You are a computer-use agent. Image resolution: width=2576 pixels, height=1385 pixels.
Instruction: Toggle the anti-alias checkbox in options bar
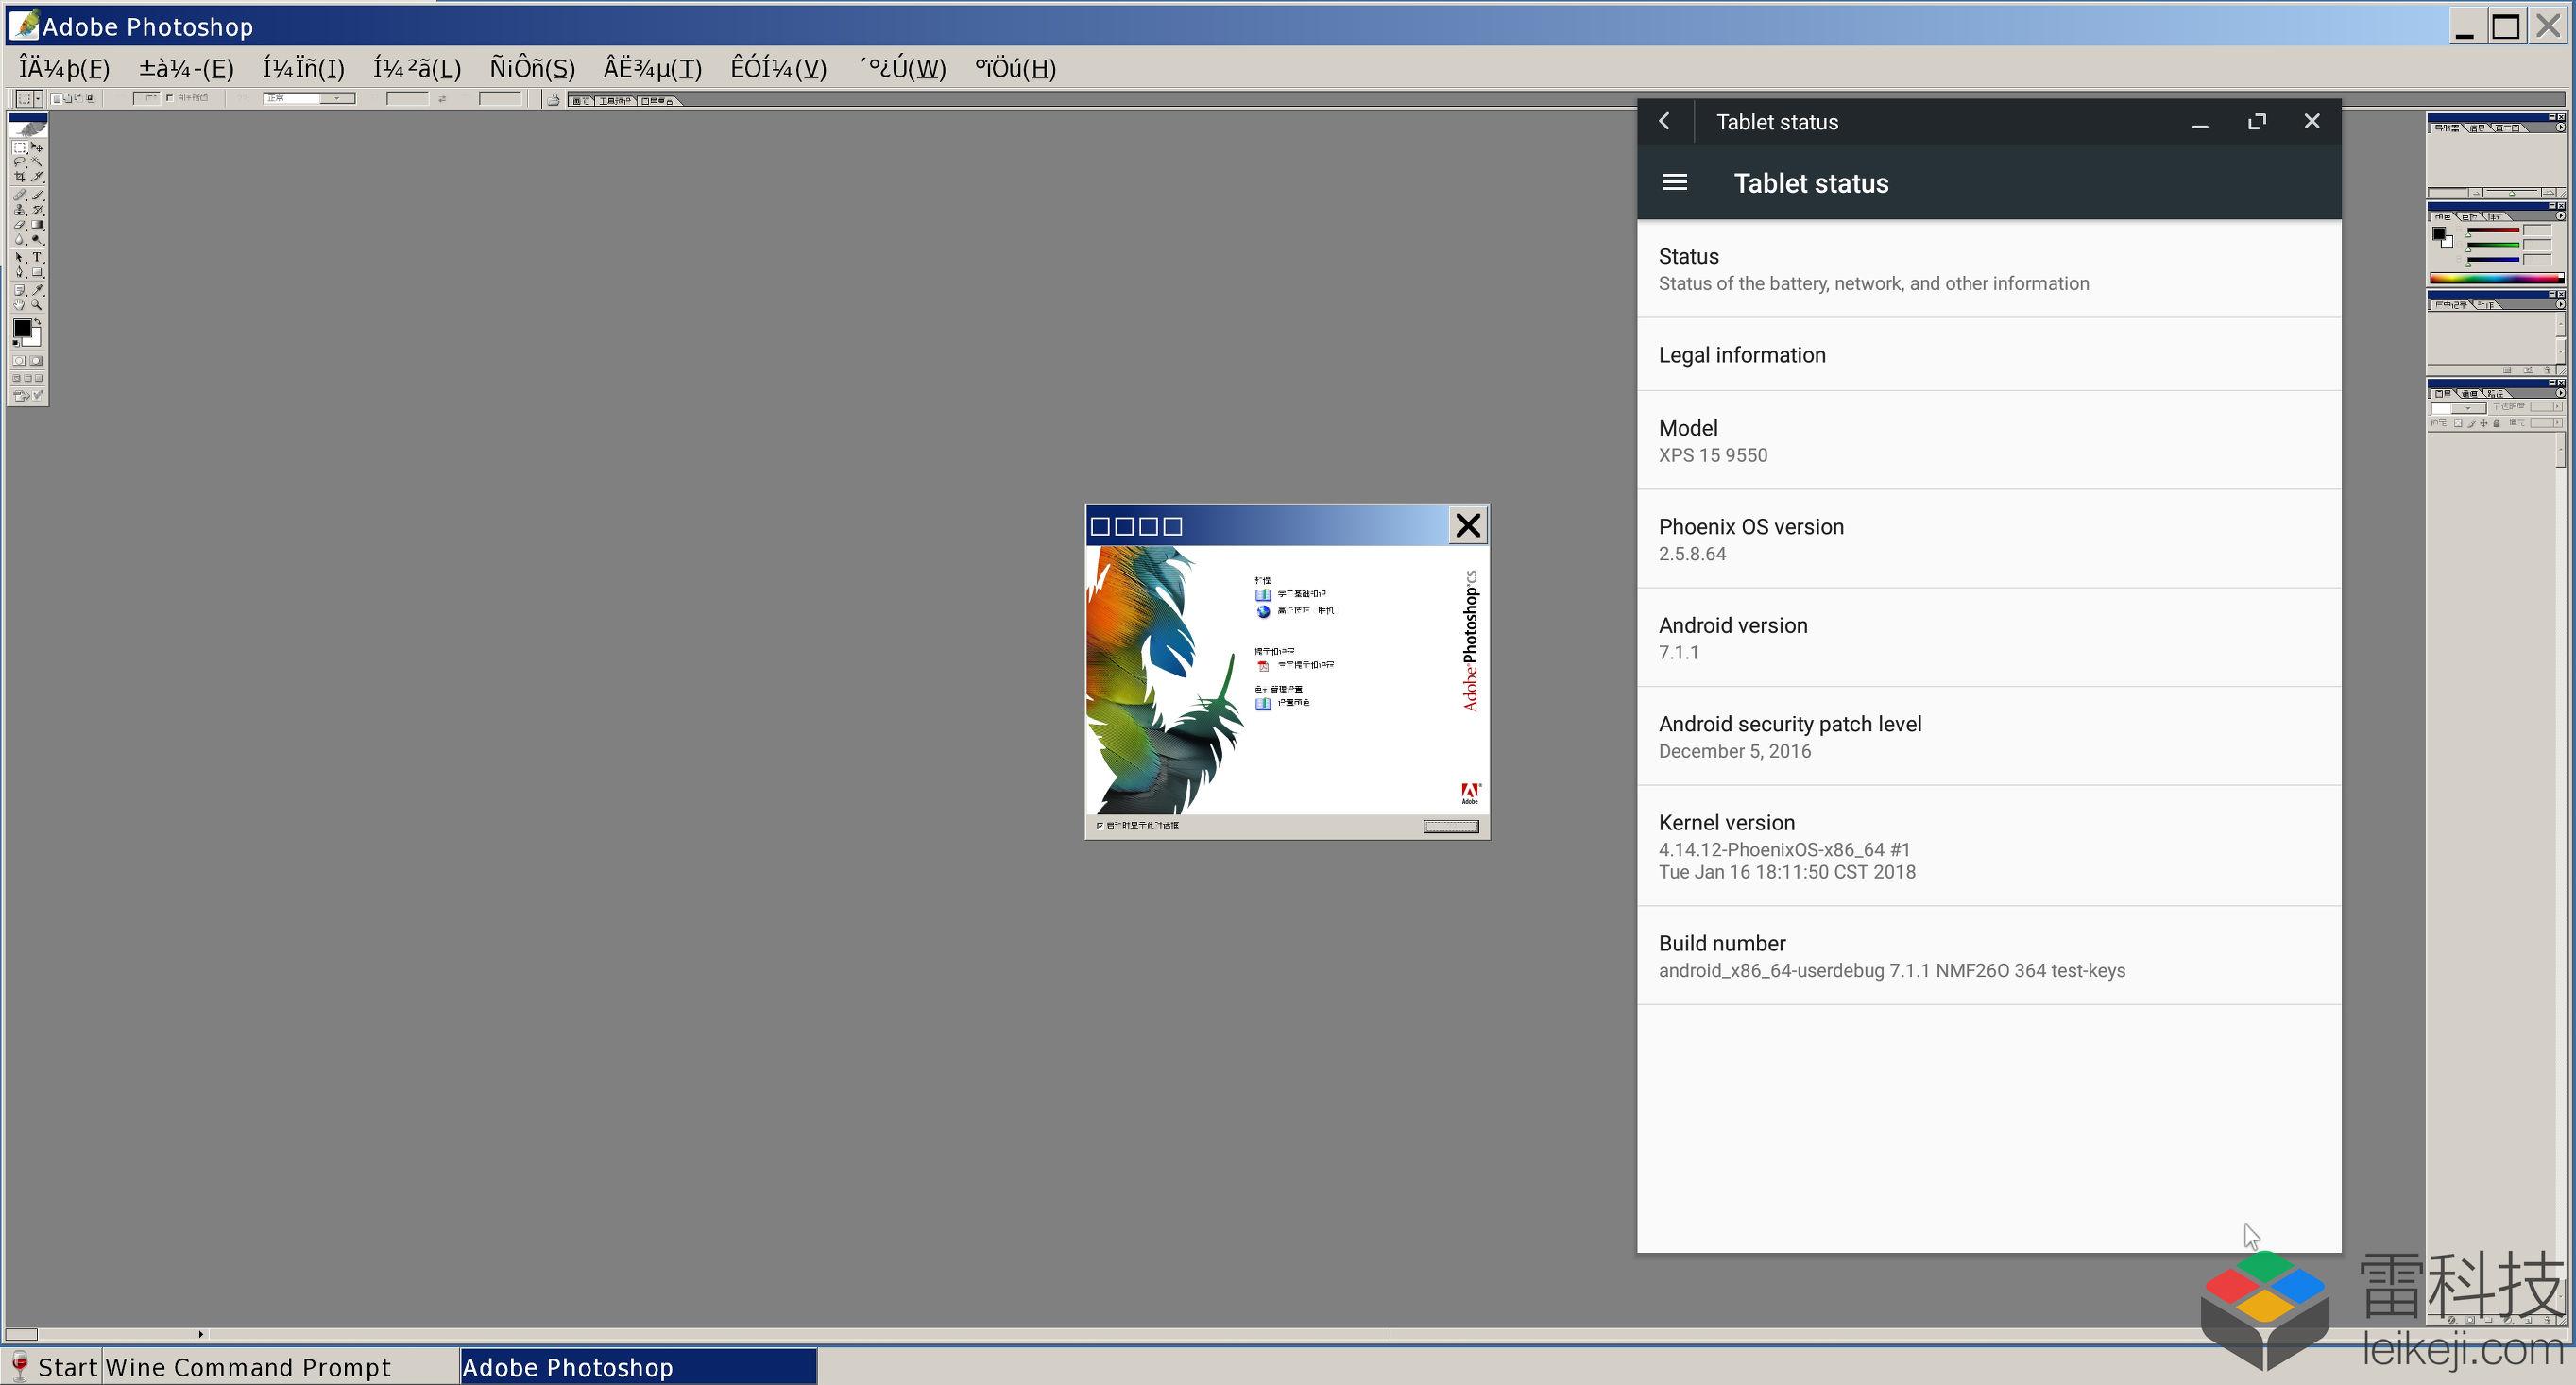click(170, 98)
